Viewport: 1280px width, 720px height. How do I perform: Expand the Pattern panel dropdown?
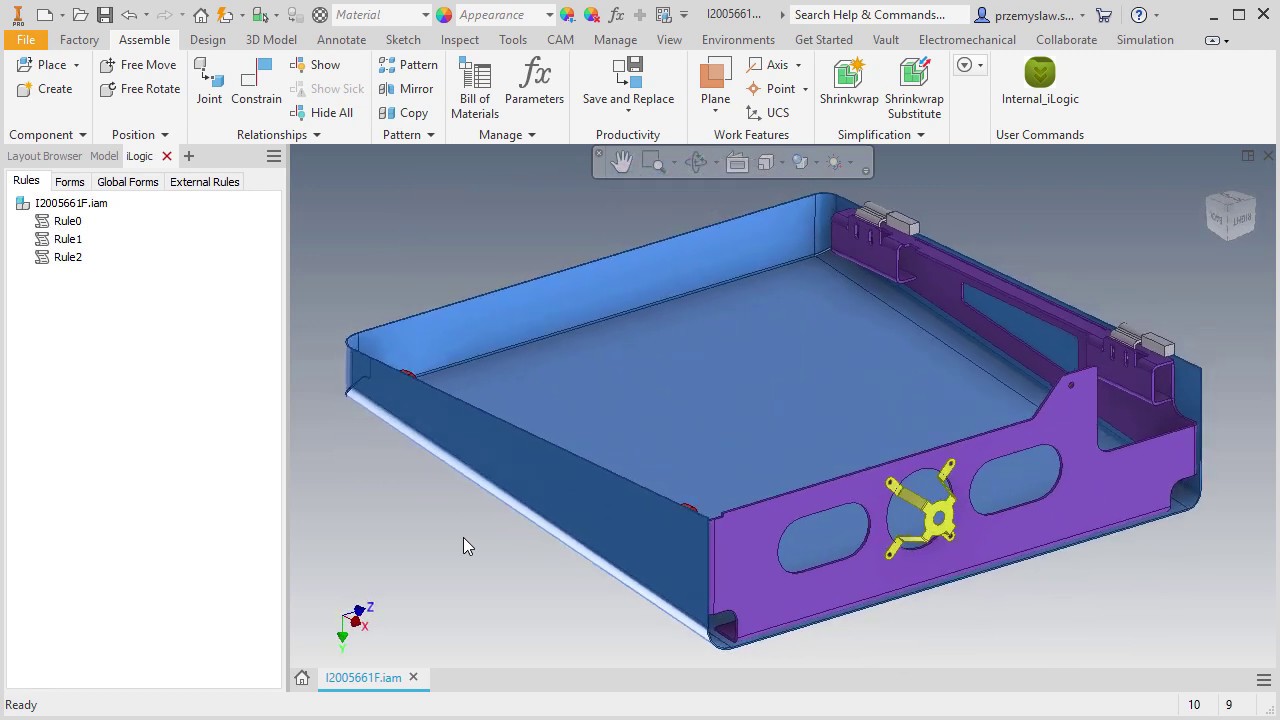click(430, 135)
